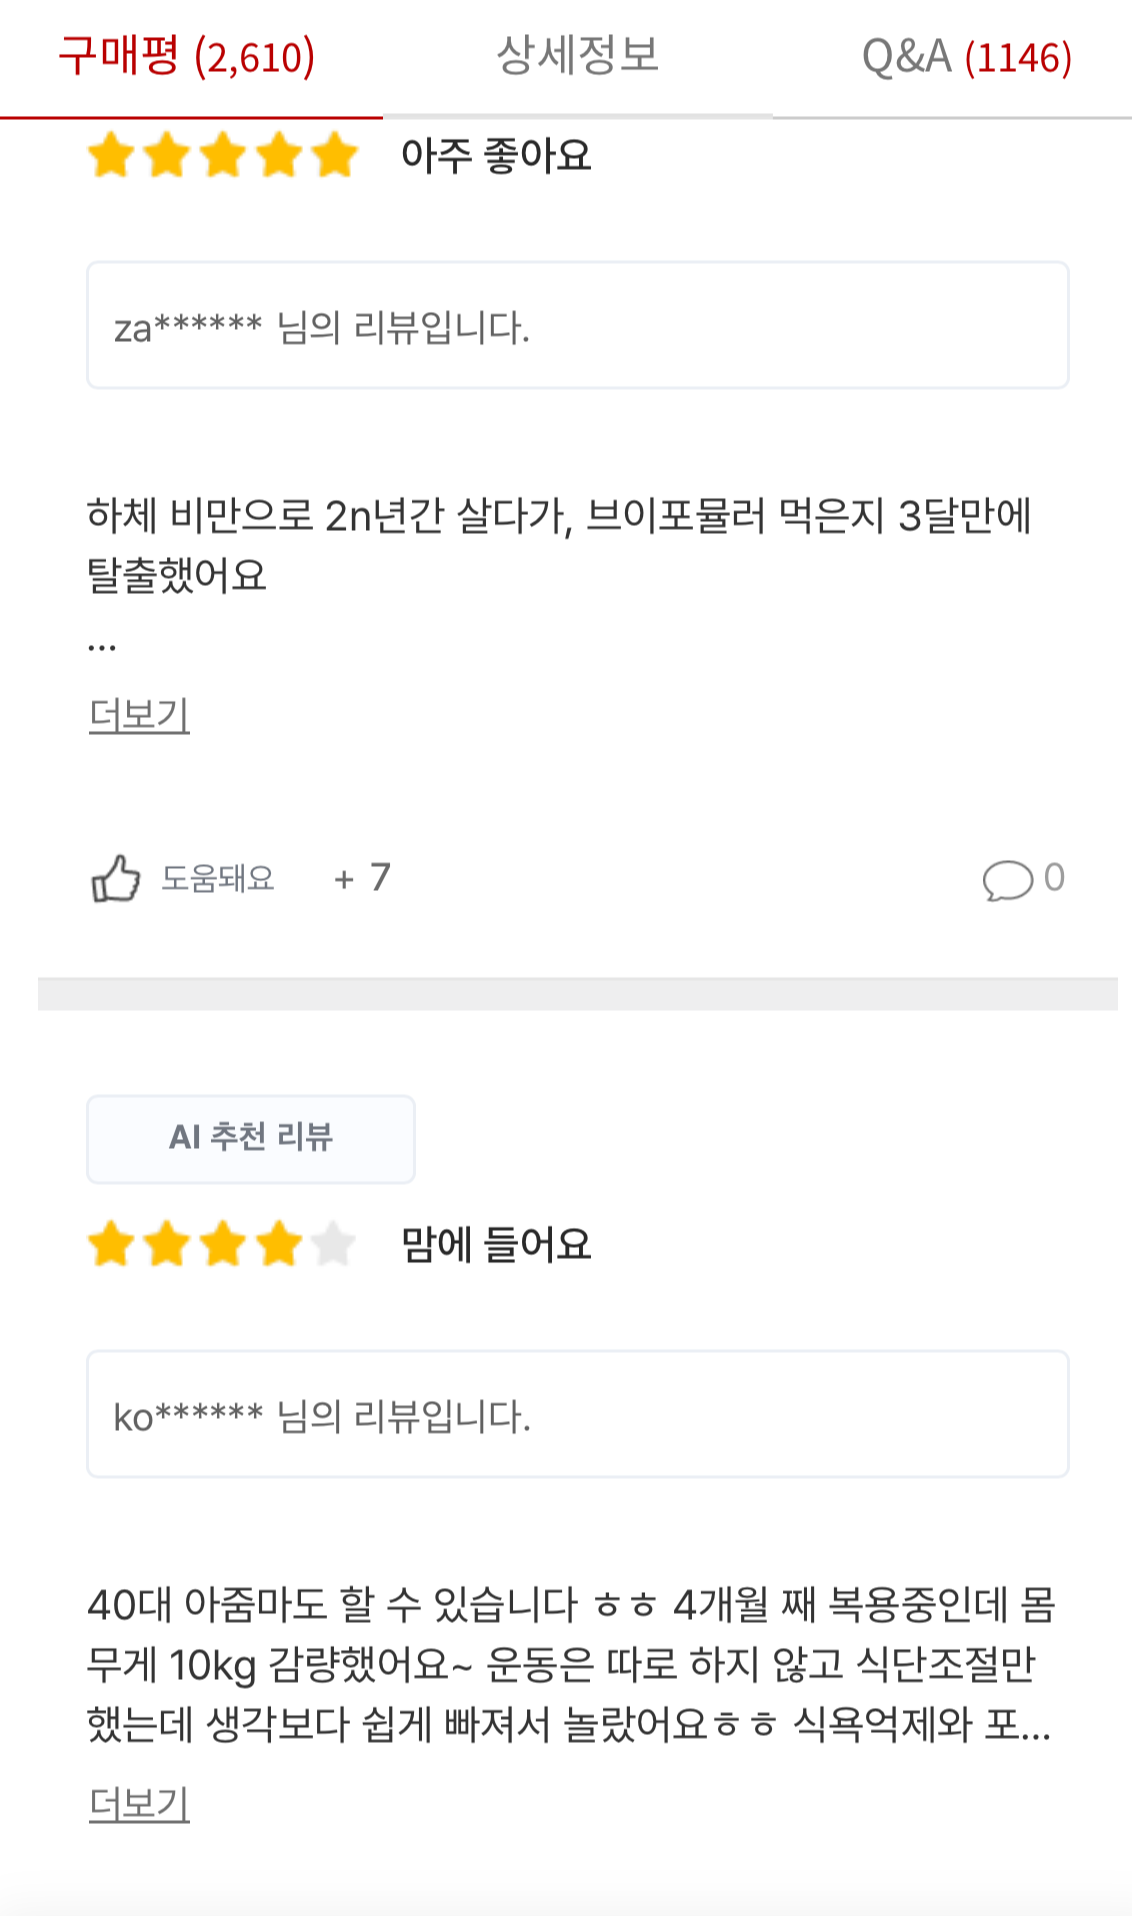Open the Q&A (1146) tab
The width and height of the screenshot is (1132, 1916).
(965, 58)
